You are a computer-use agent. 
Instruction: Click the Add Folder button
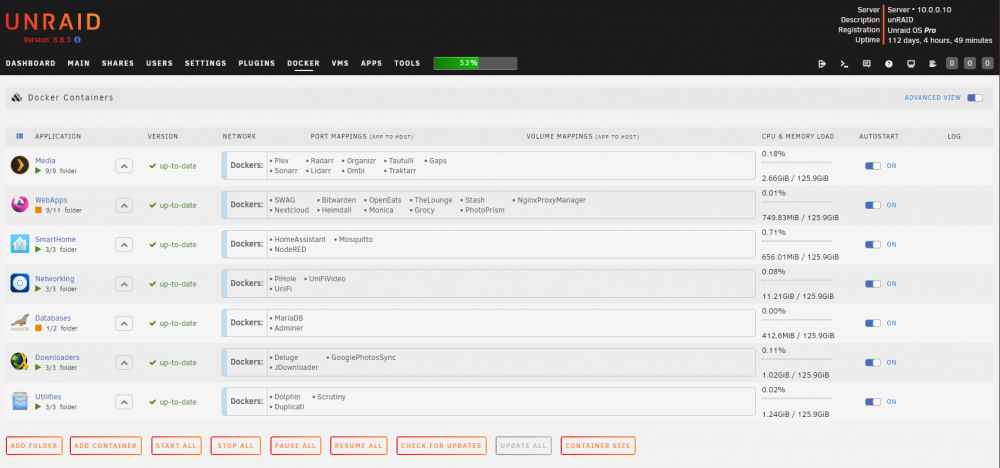click(x=34, y=446)
